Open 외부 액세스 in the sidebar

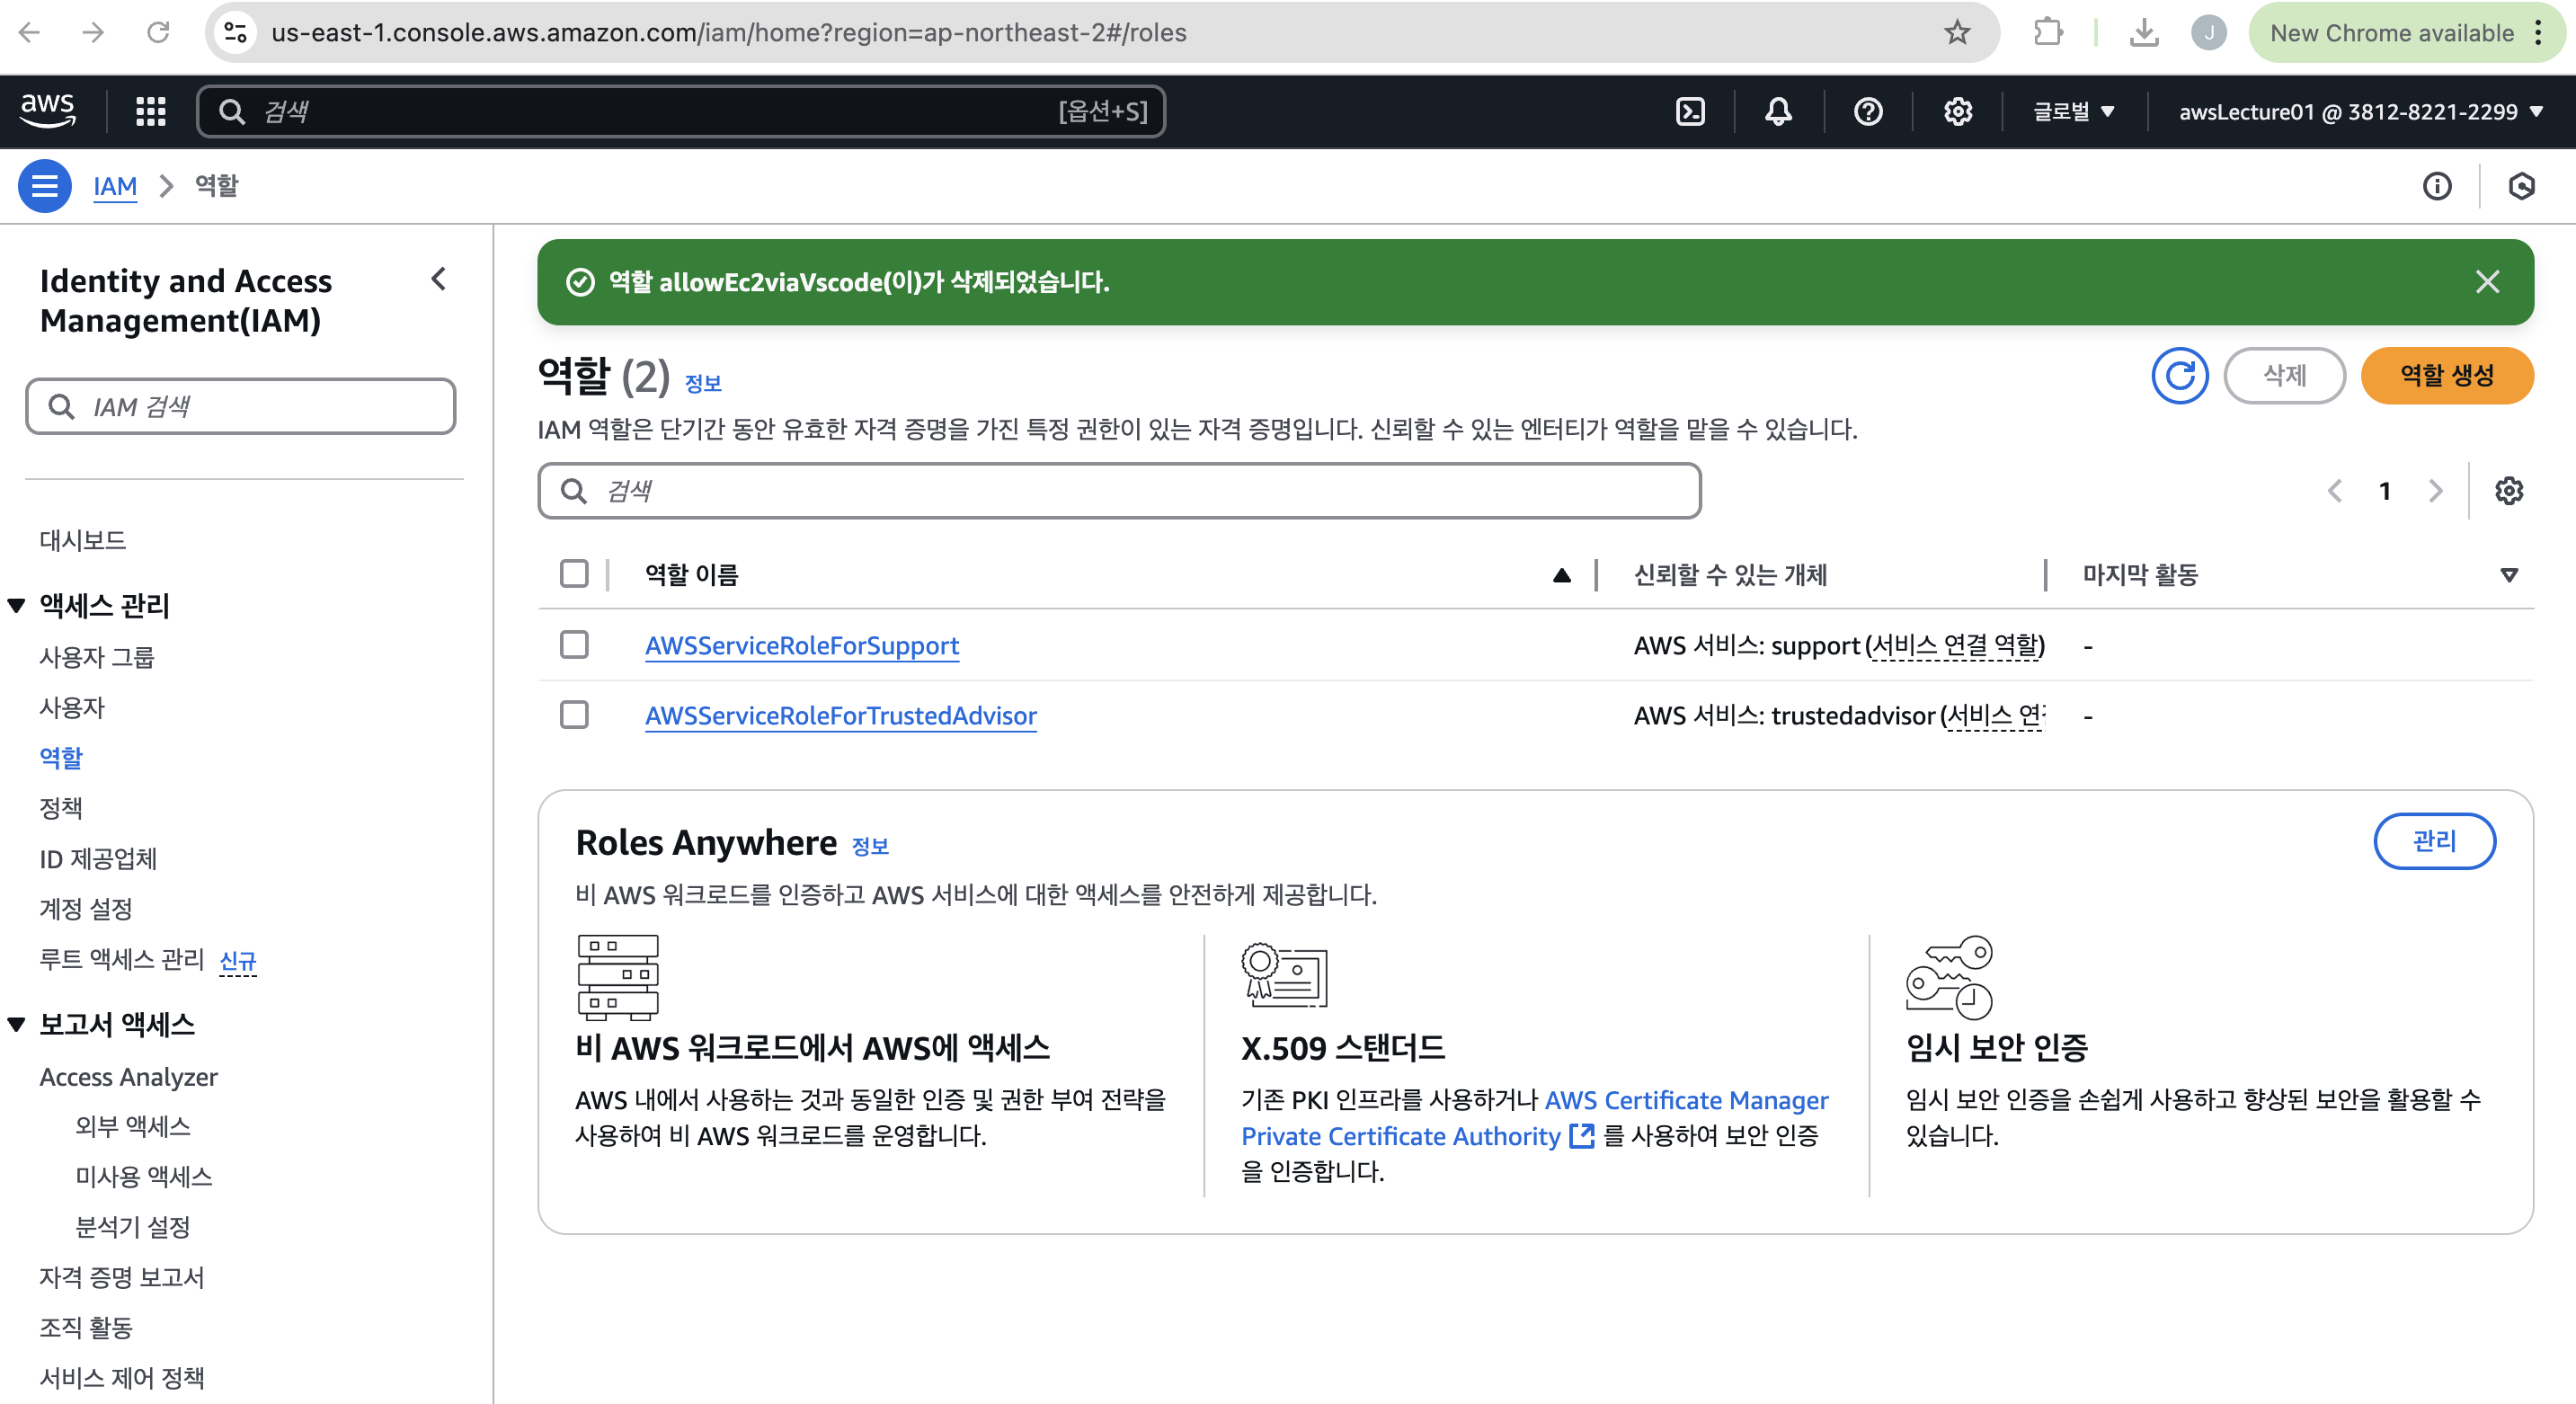click(x=133, y=1126)
